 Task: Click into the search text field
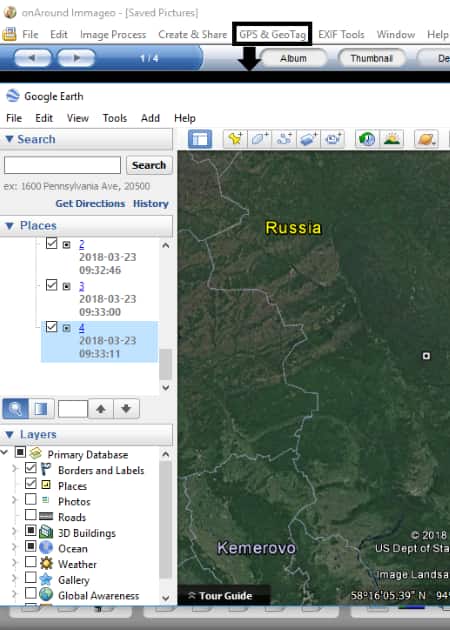[62, 165]
